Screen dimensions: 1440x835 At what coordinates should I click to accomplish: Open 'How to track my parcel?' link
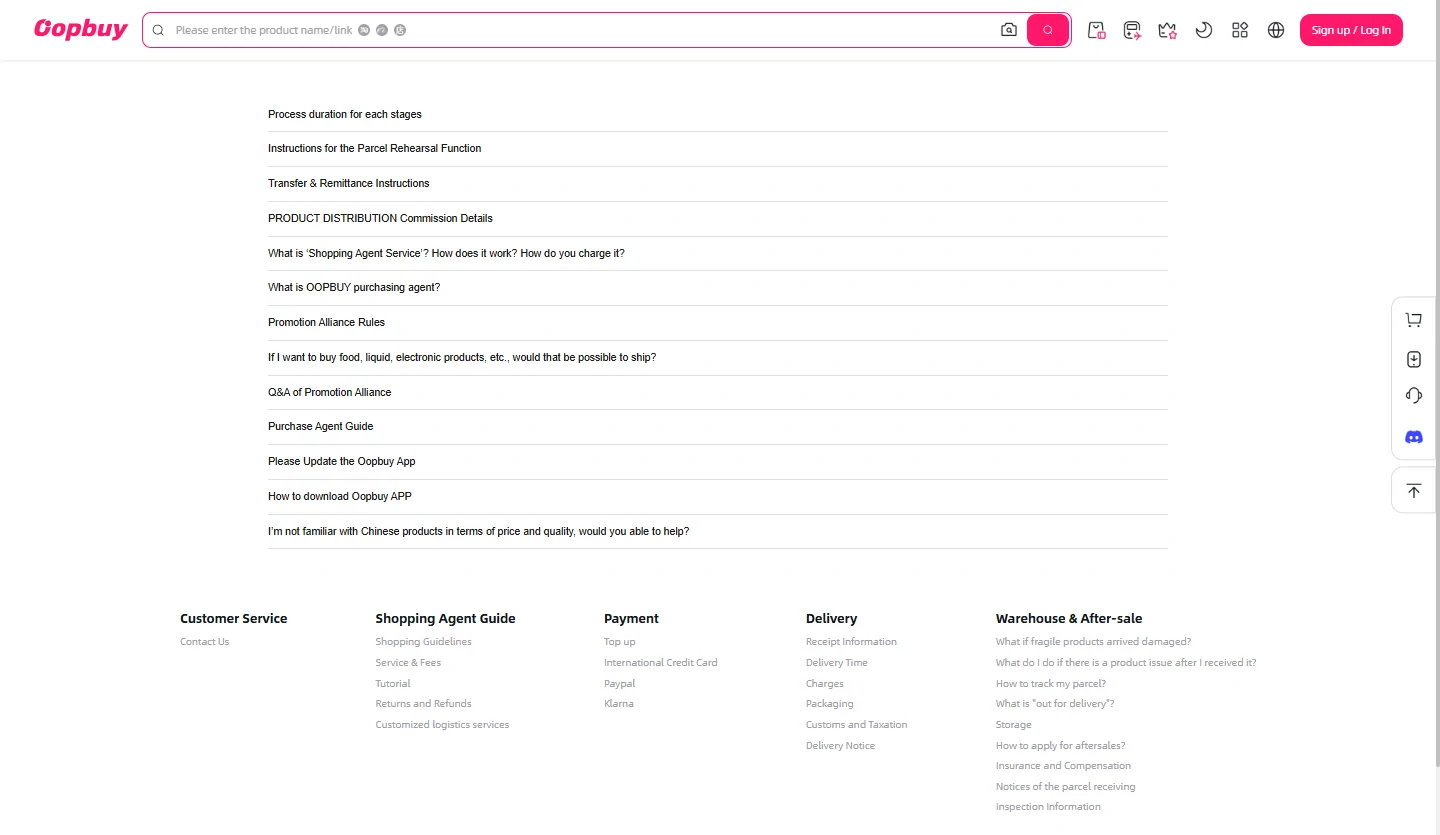(1051, 684)
